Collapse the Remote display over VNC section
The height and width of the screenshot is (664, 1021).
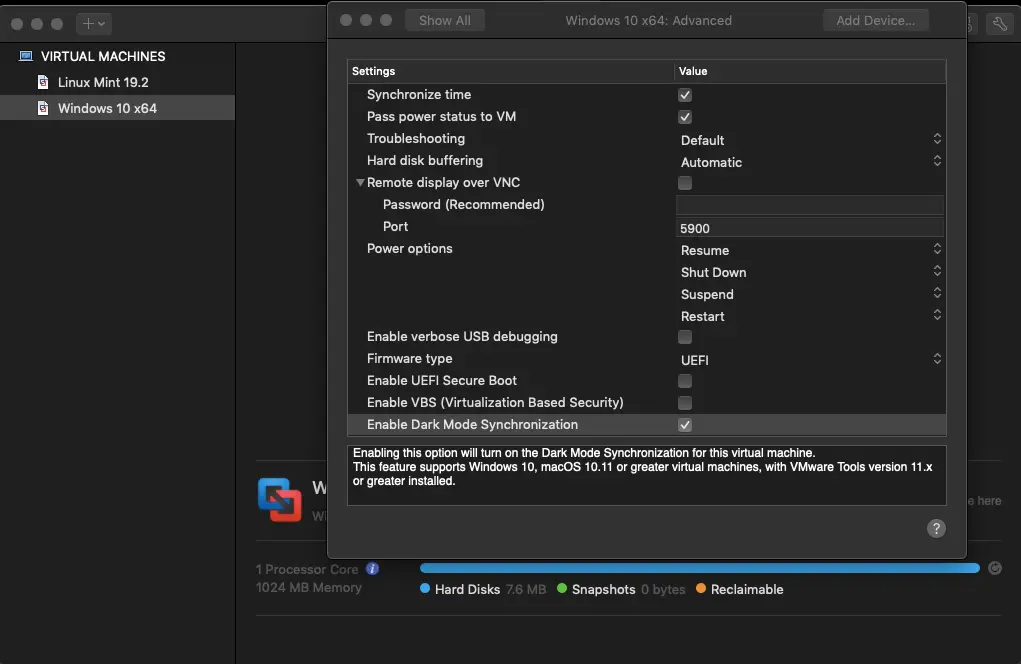click(361, 182)
